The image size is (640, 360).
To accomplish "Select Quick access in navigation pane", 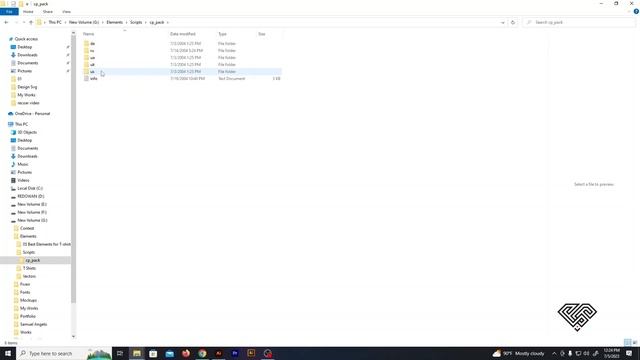I will click(x=26, y=39).
